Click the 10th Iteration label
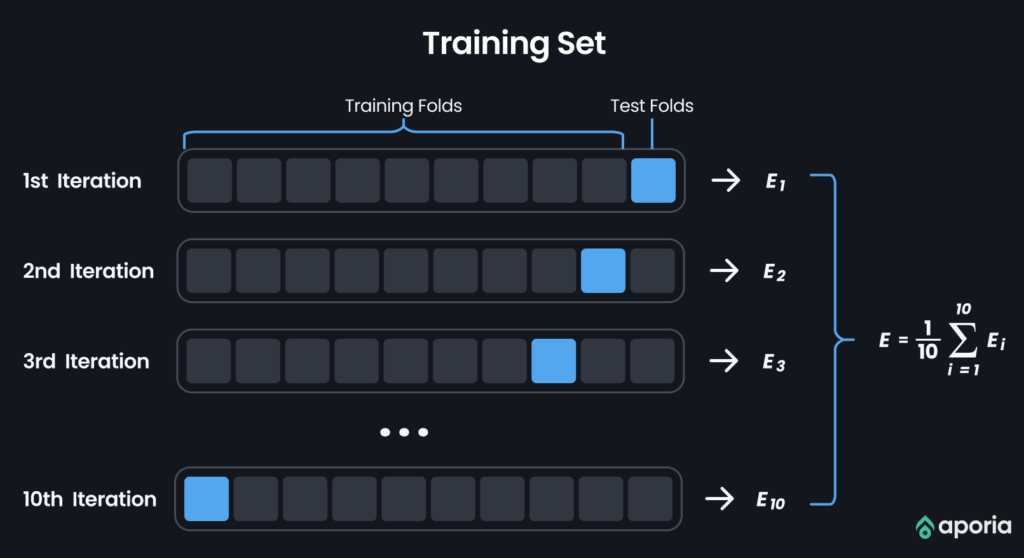 (x=89, y=499)
